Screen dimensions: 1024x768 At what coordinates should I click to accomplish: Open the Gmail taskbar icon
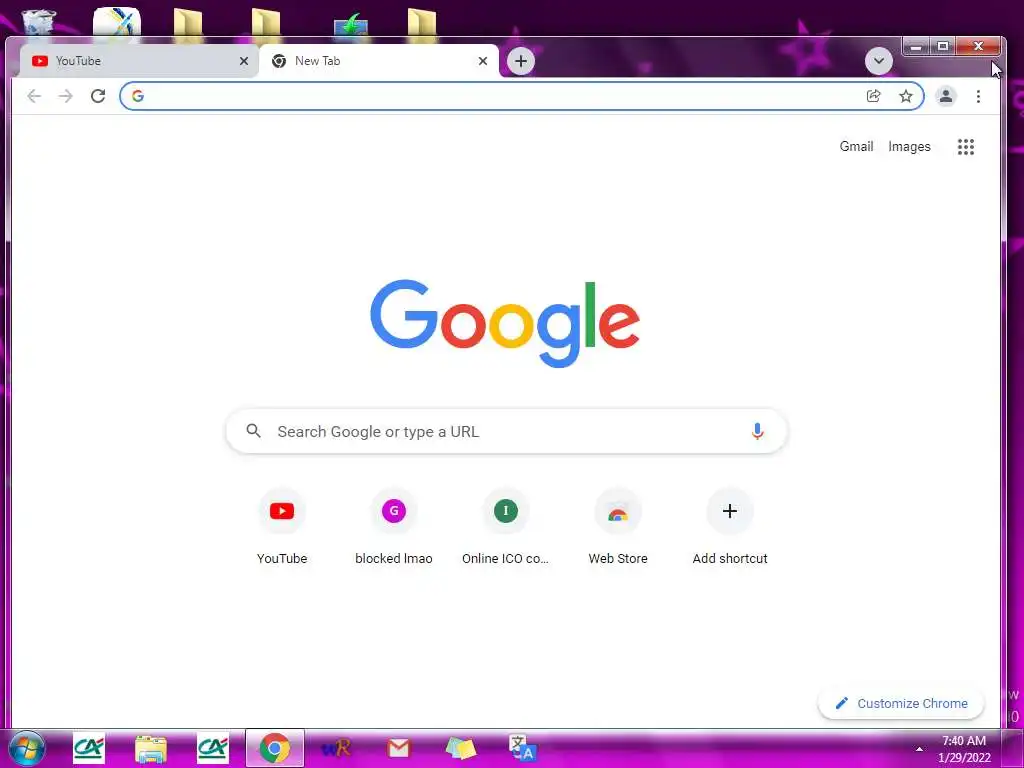point(398,748)
